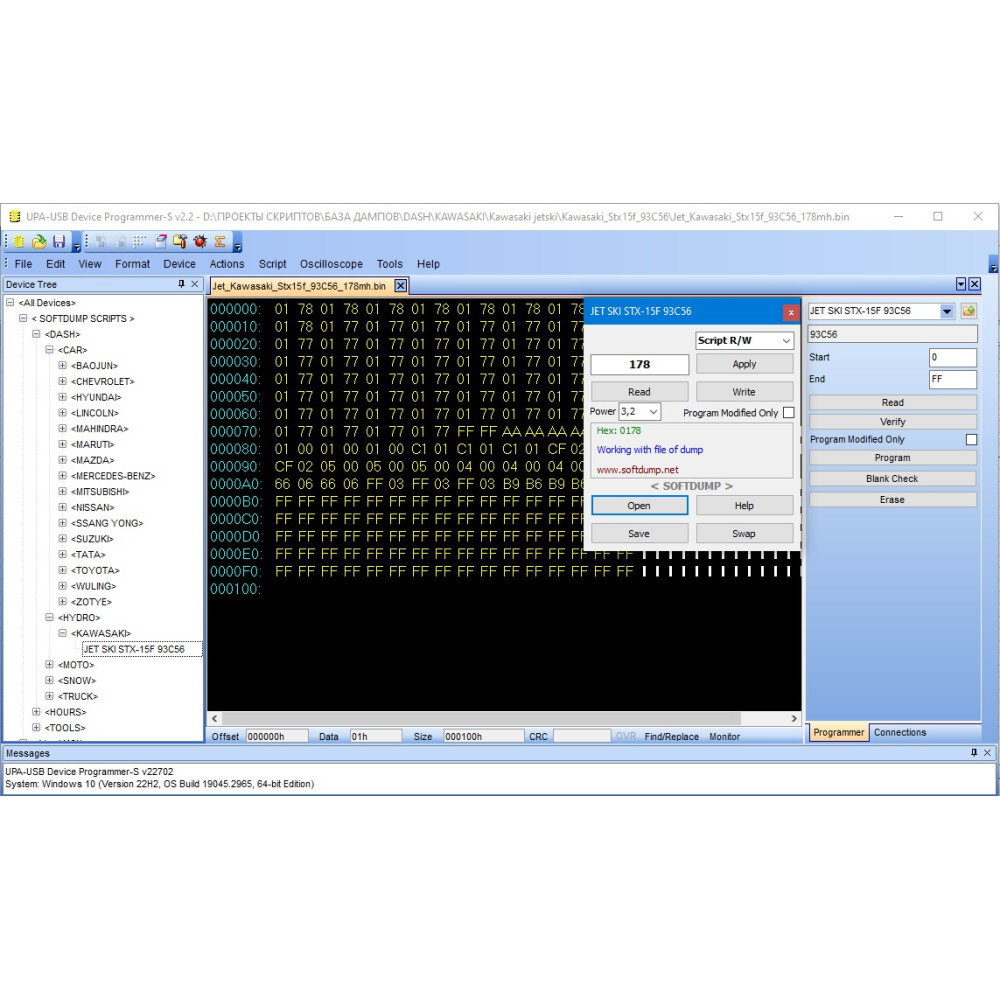
Task: Collapse the <HYDRO> tree node
Action: [49, 617]
